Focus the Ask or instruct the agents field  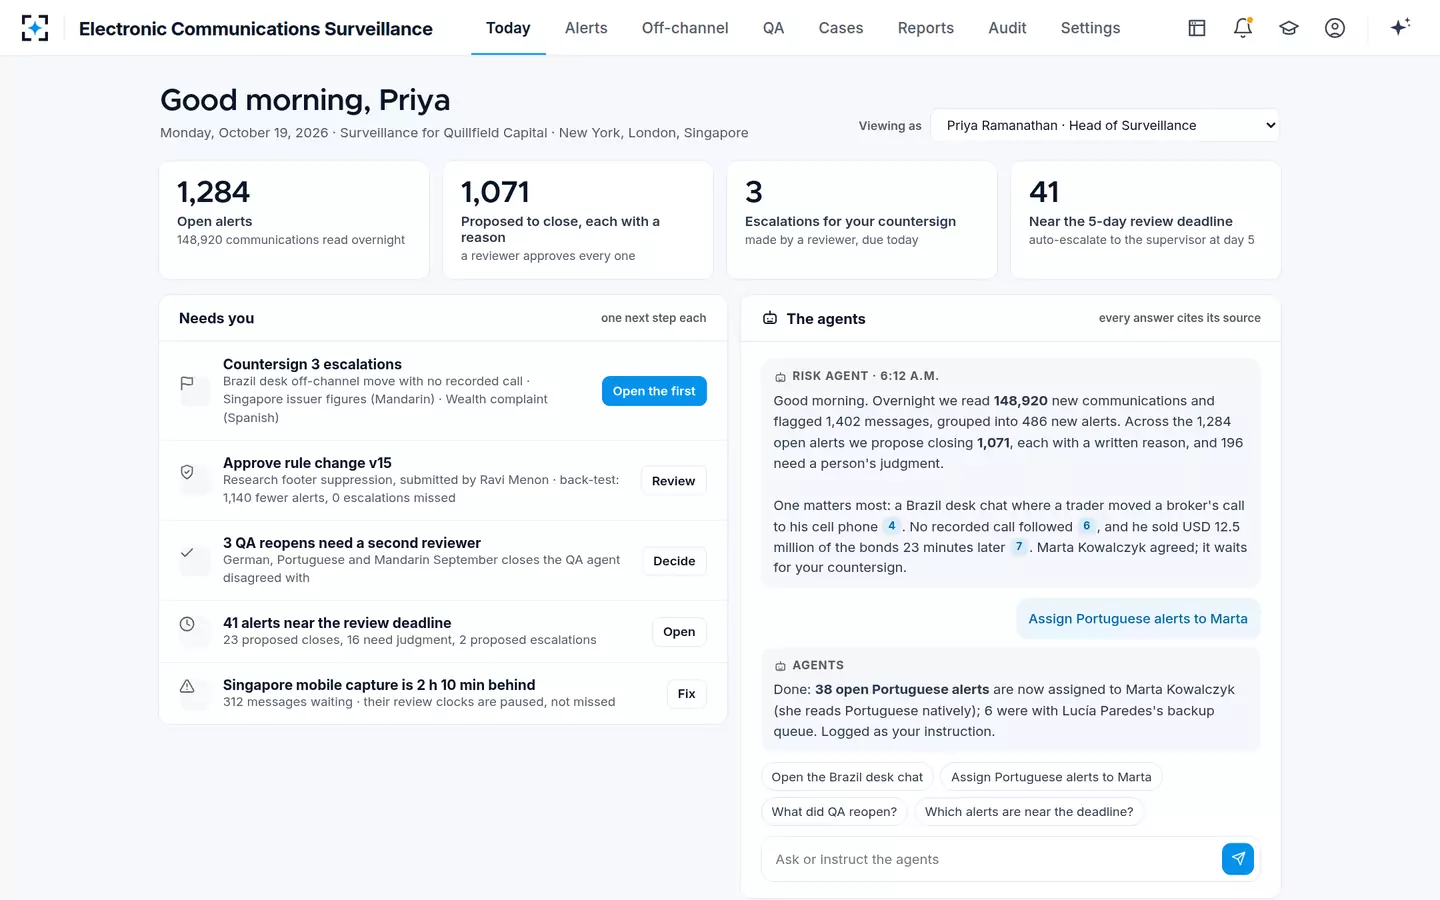click(x=991, y=859)
